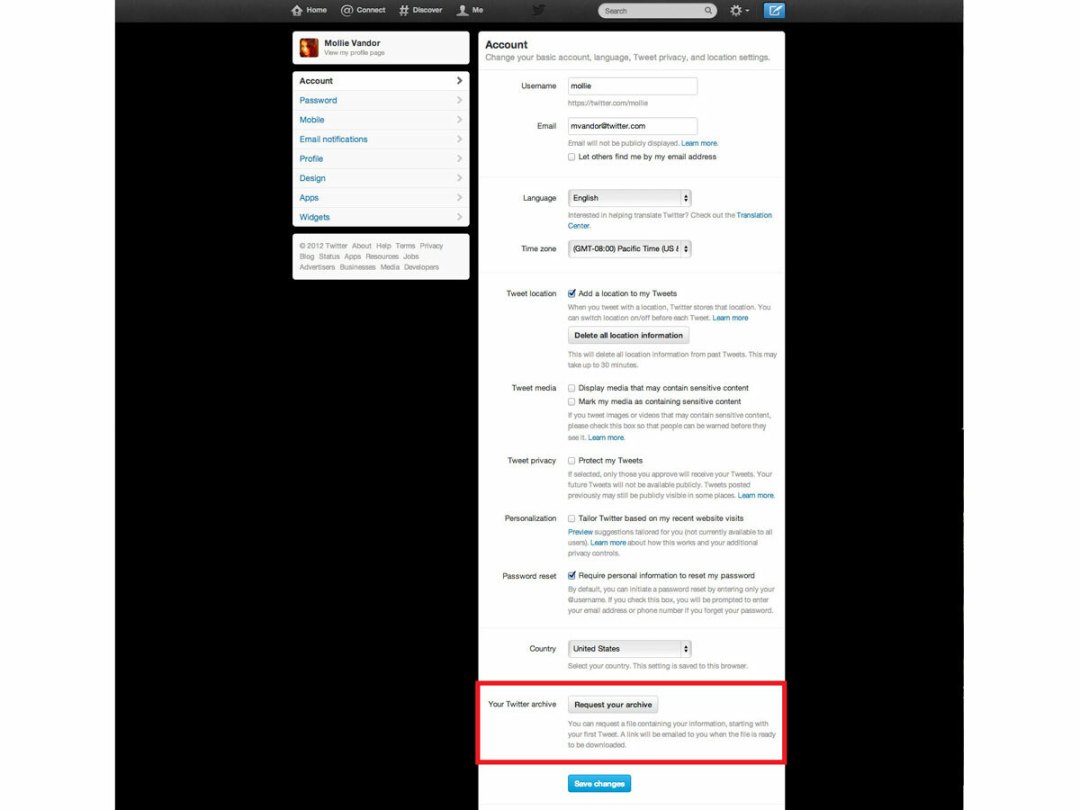Click chevron next to Apps
Viewport: 1080px width, 810px height.
click(459, 198)
